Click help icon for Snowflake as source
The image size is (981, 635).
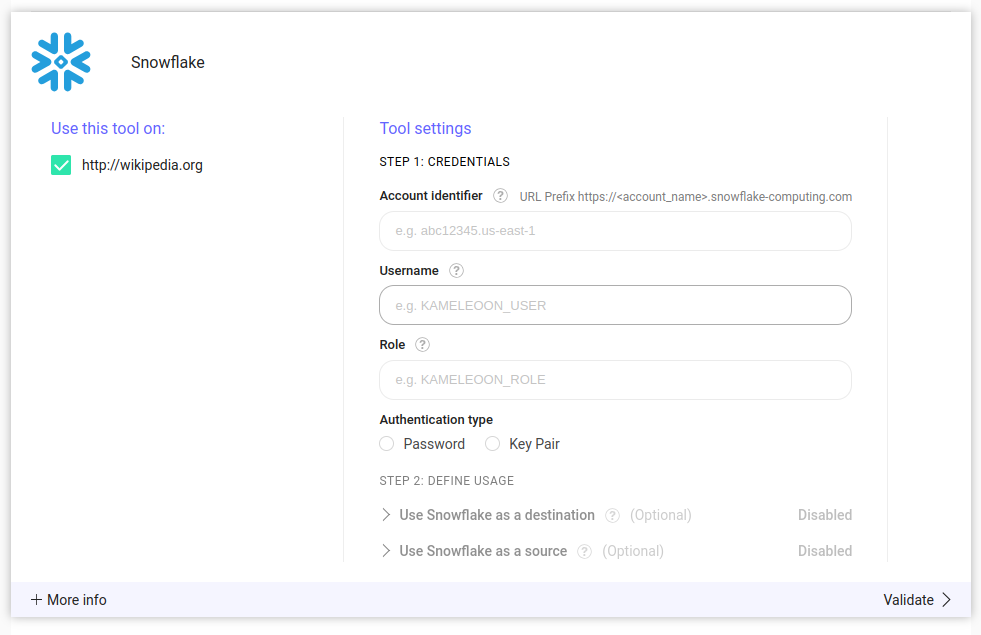tap(584, 551)
